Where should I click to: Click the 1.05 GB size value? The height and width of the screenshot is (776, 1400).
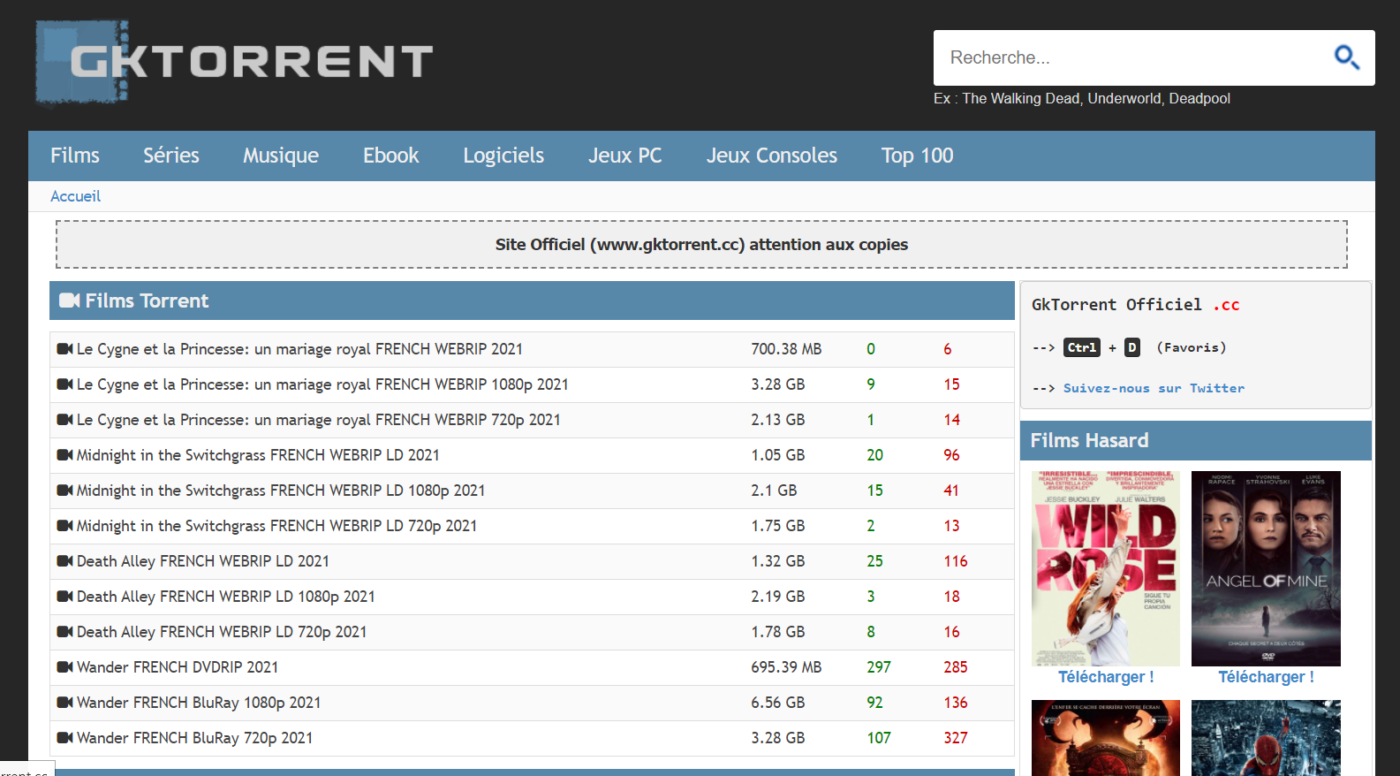pyautogui.click(x=778, y=455)
